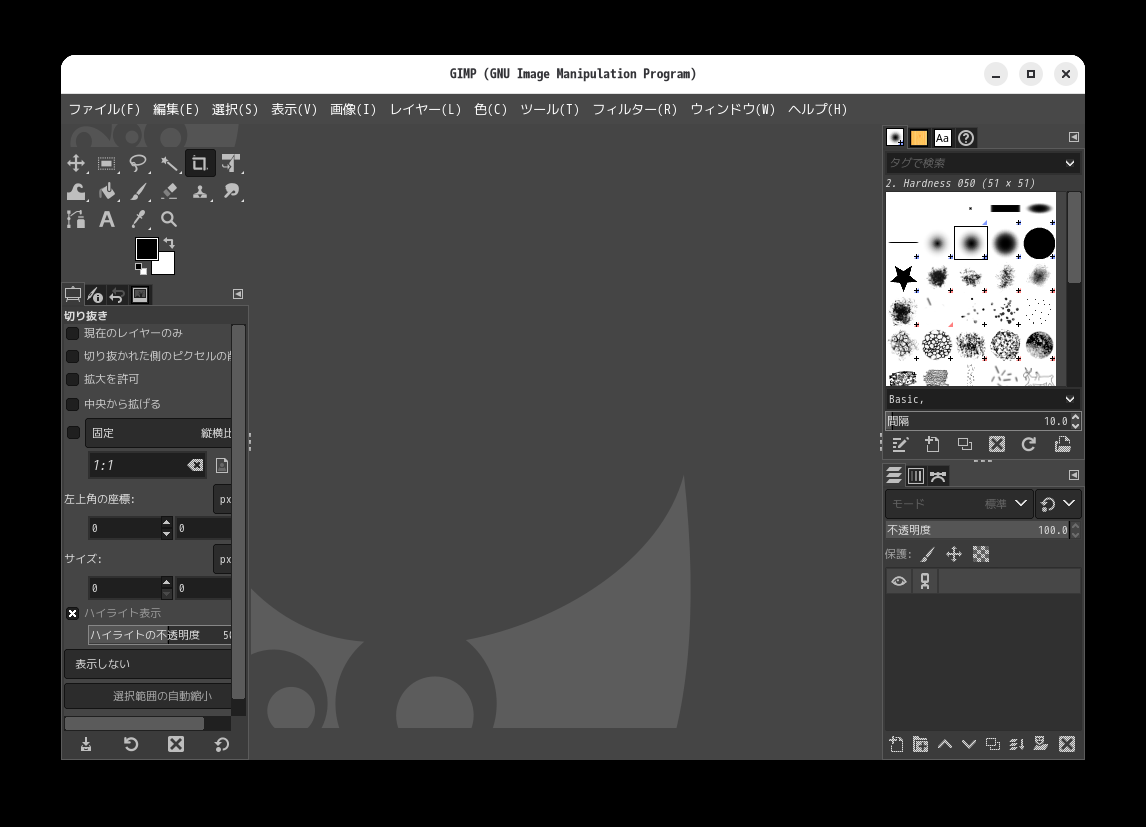Select the Free Select lasso tool

(x=138, y=164)
